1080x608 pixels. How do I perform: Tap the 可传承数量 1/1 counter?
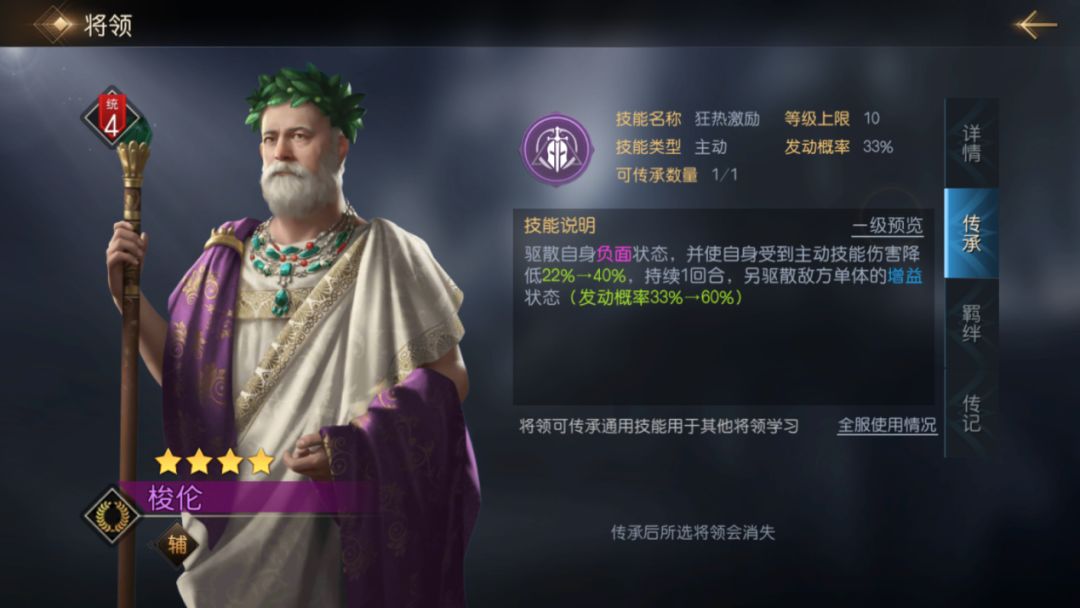[x=676, y=175]
